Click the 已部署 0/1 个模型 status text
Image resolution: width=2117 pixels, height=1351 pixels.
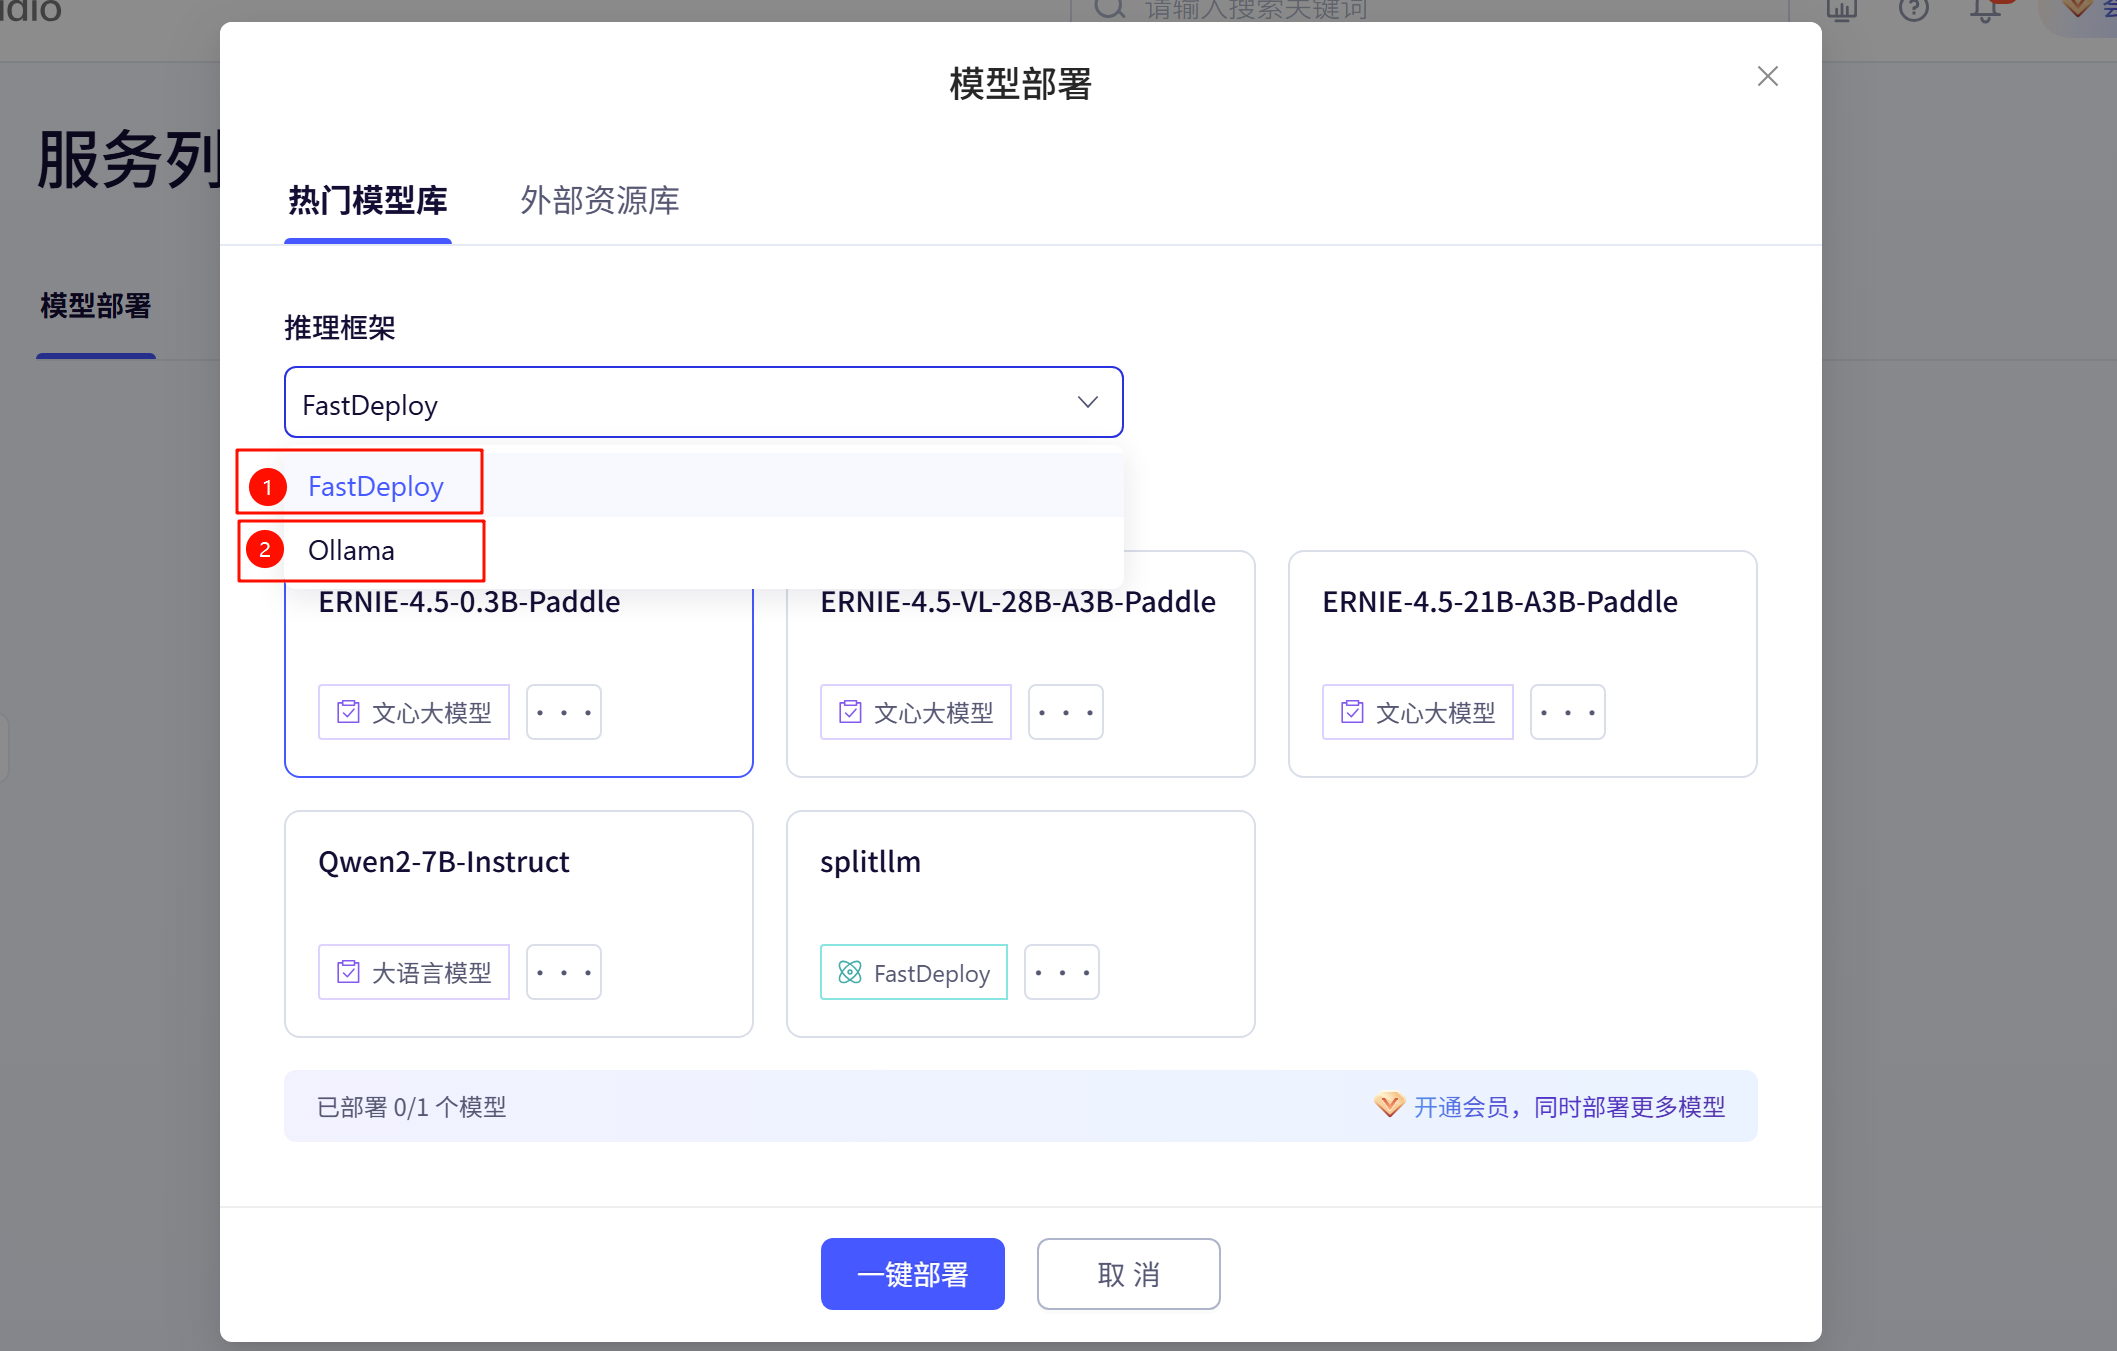[x=412, y=1107]
